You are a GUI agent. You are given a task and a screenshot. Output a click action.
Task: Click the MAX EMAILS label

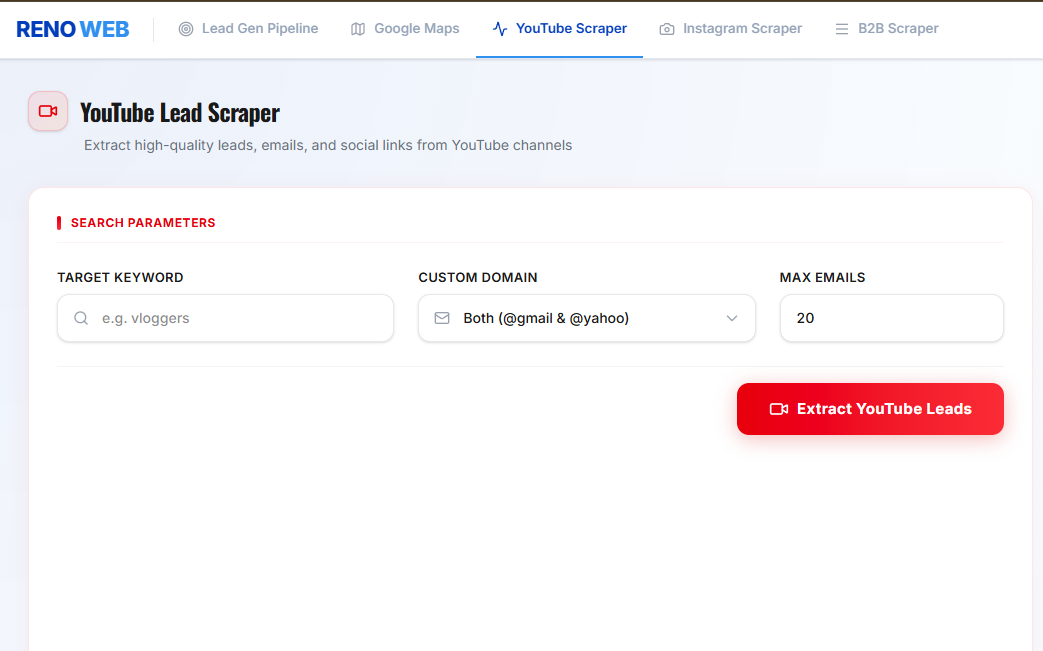[822, 277]
